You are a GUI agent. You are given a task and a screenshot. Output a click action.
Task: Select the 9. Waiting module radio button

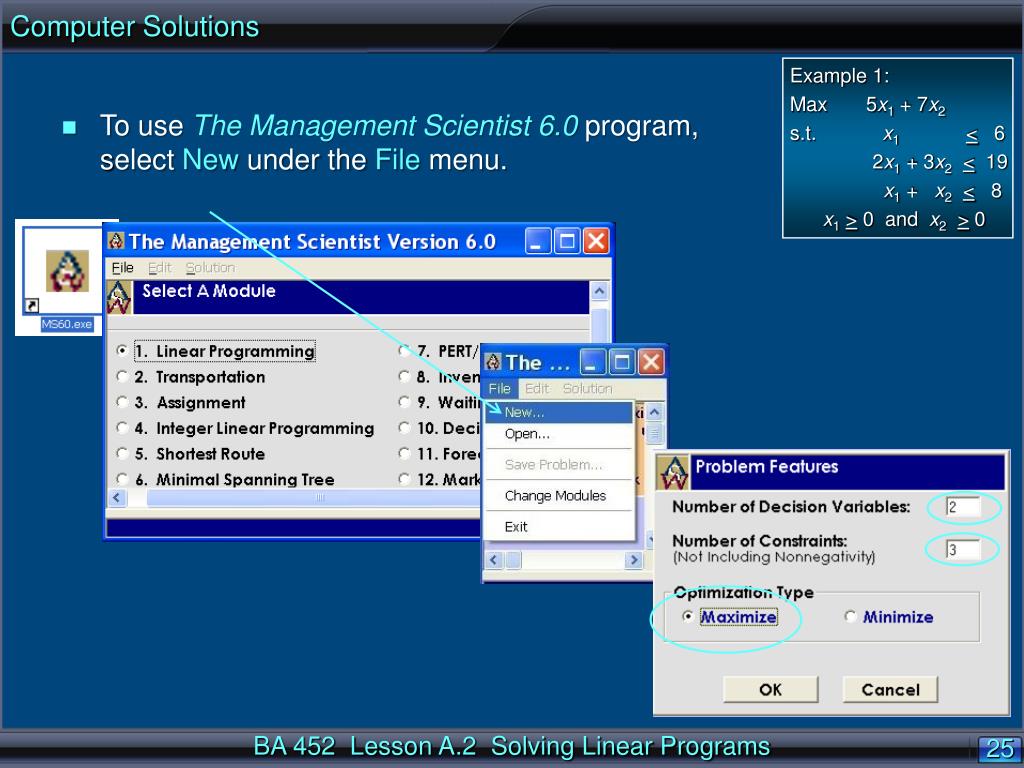(x=404, y=402)
